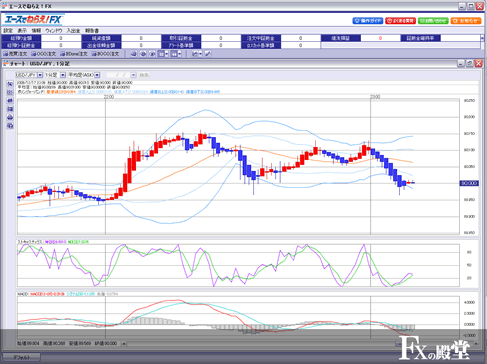Expand the arrow beside the second layout icon
This screenshot has width=487, height=364.
pyautogui.click(x=179, y=54)
